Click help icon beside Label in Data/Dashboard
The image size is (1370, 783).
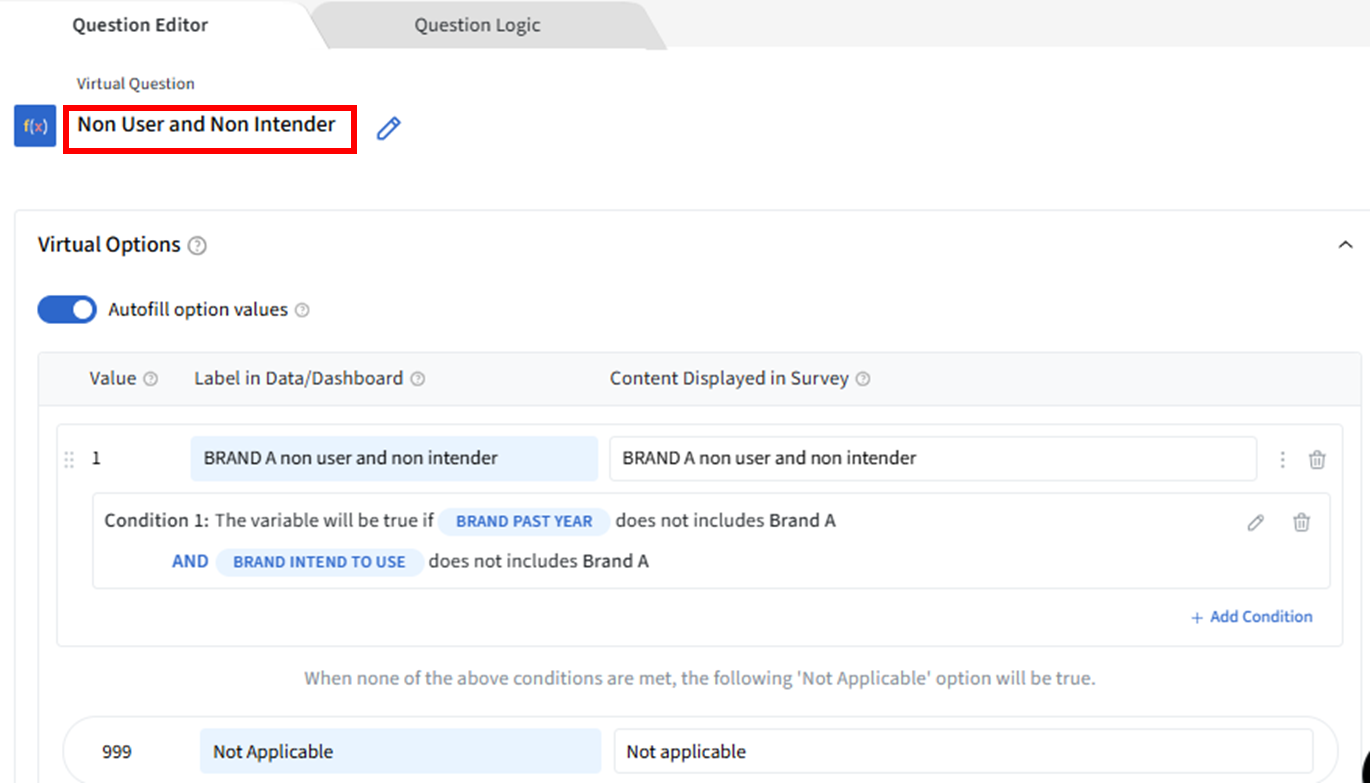point(418,379)
